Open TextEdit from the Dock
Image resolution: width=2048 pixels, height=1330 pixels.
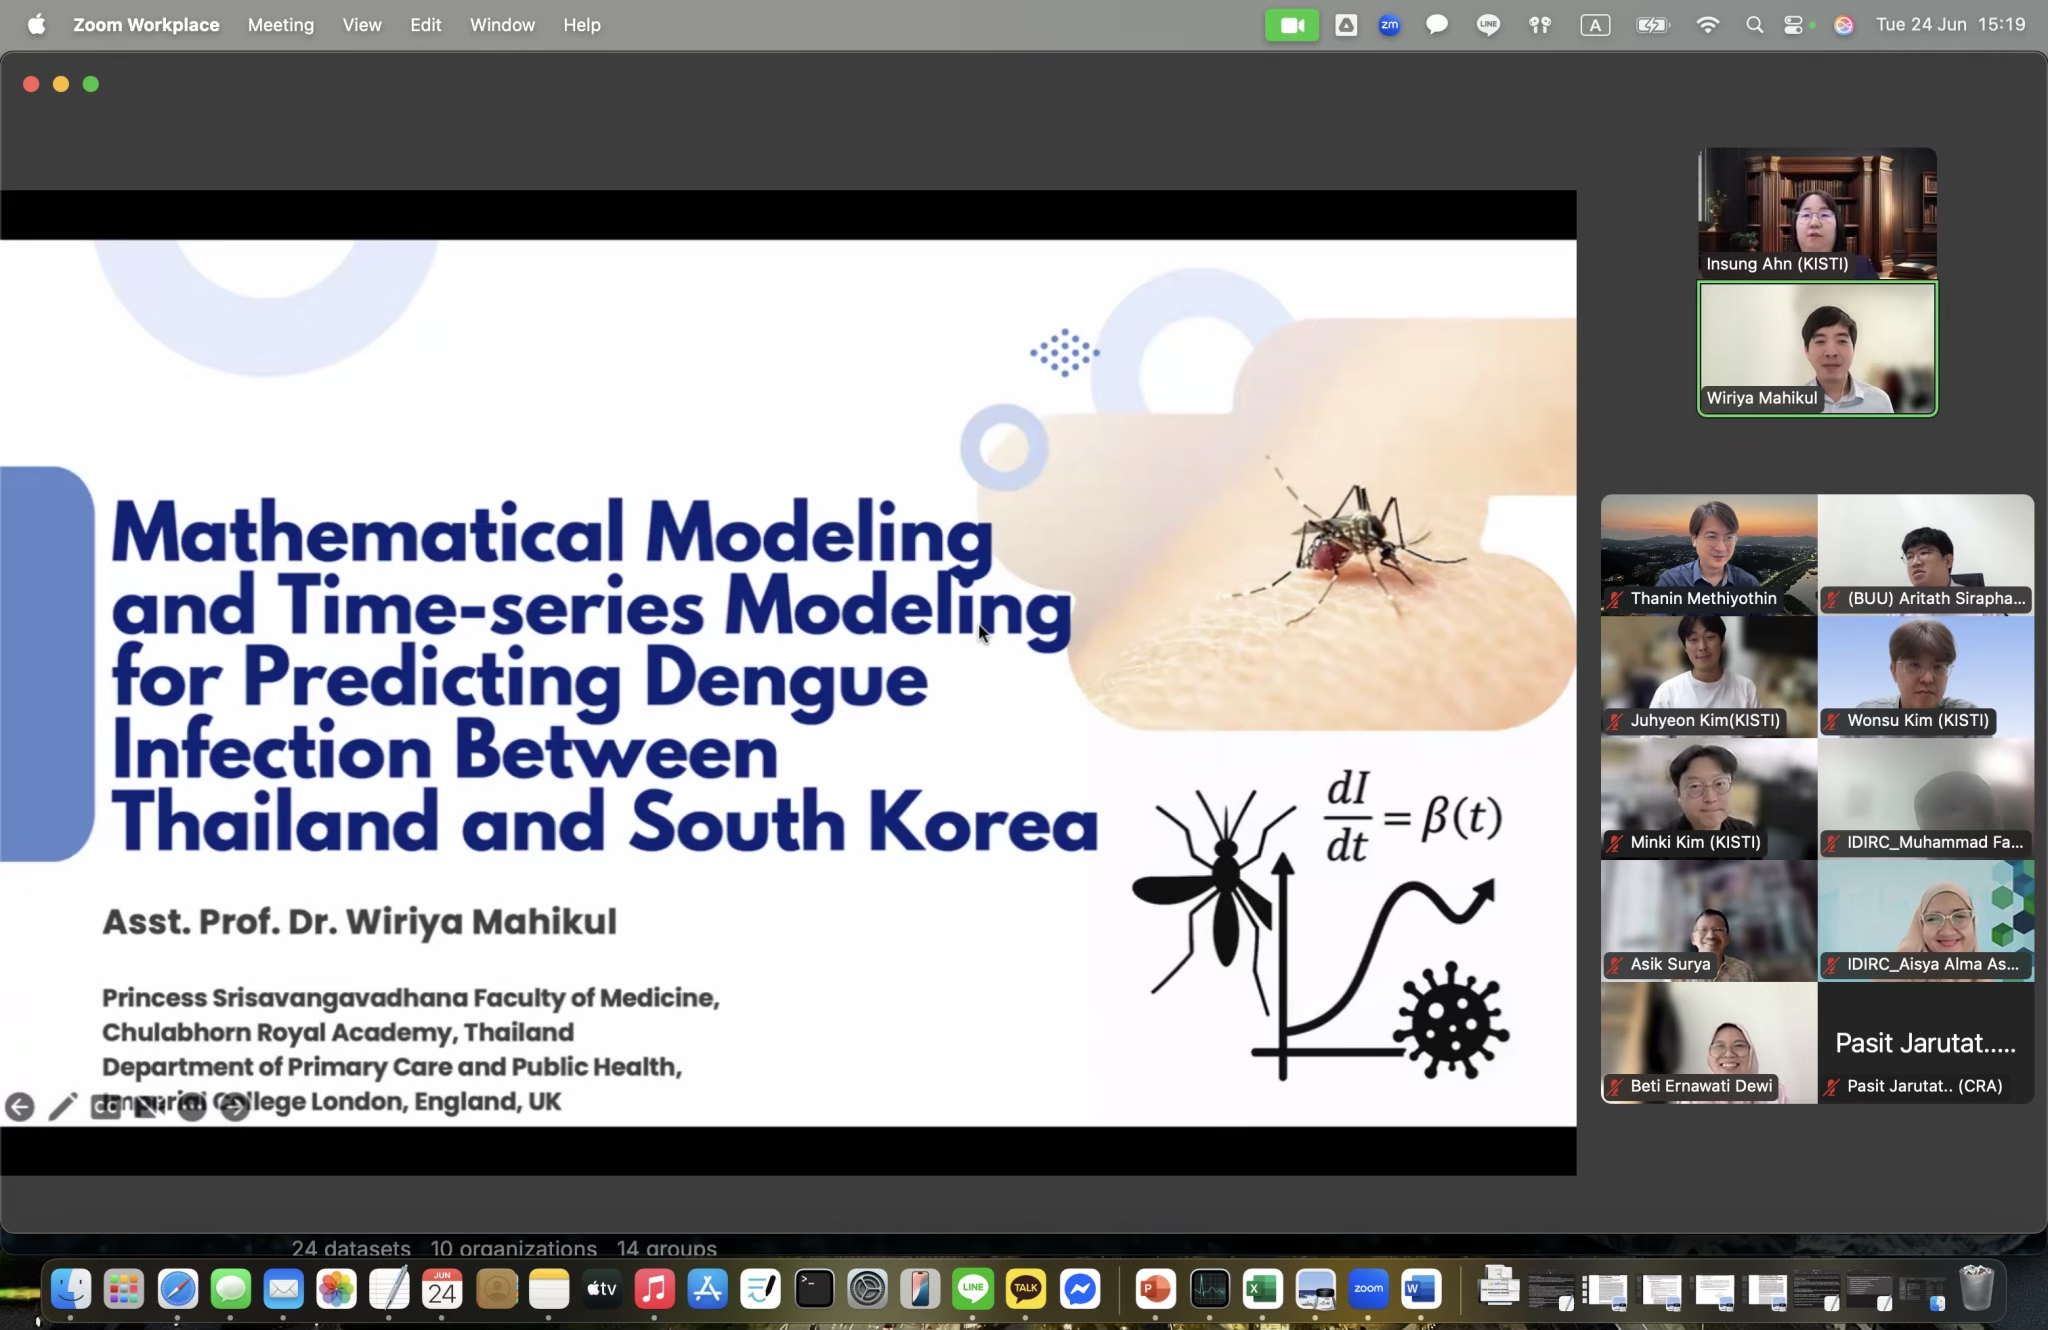389,1289
